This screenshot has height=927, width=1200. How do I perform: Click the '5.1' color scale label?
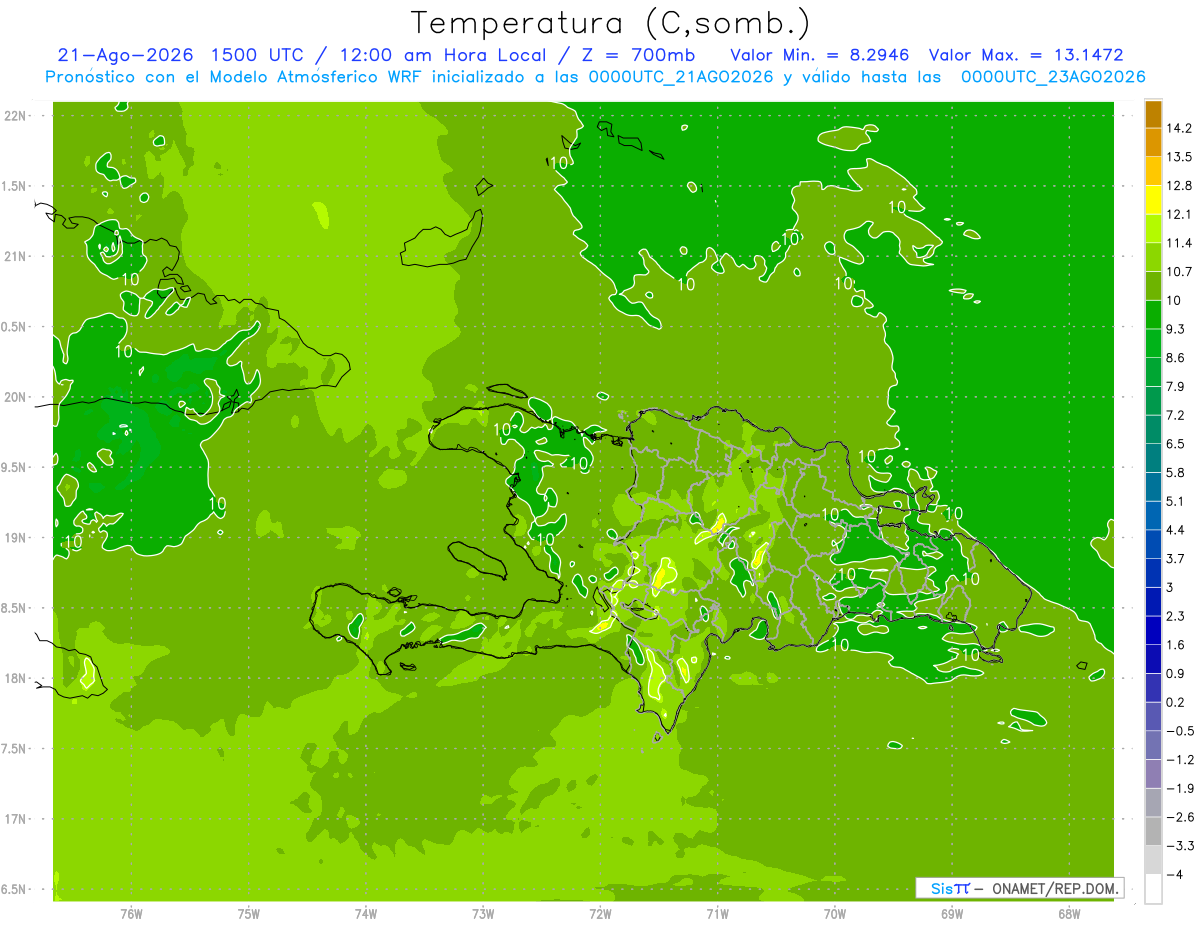(x=1176, y=501)
